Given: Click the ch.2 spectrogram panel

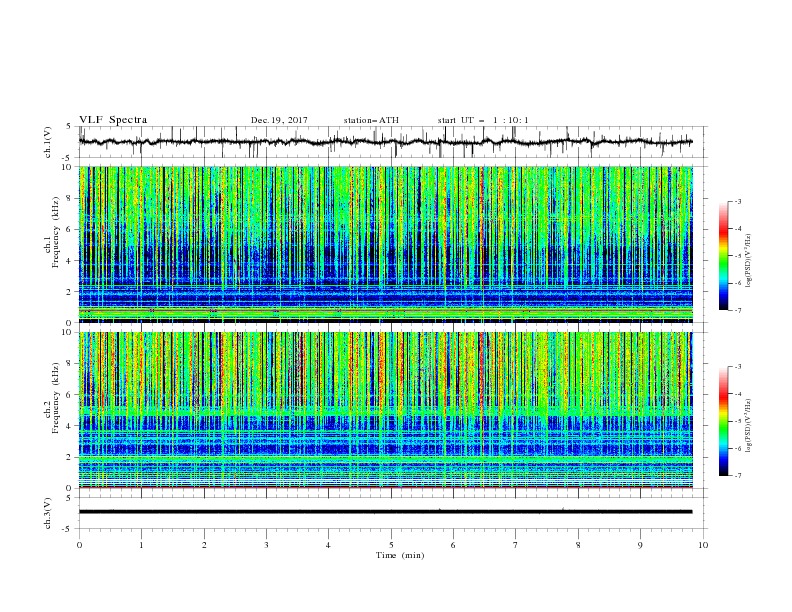Looking at the screenshot, I should (x=385, y=410).
